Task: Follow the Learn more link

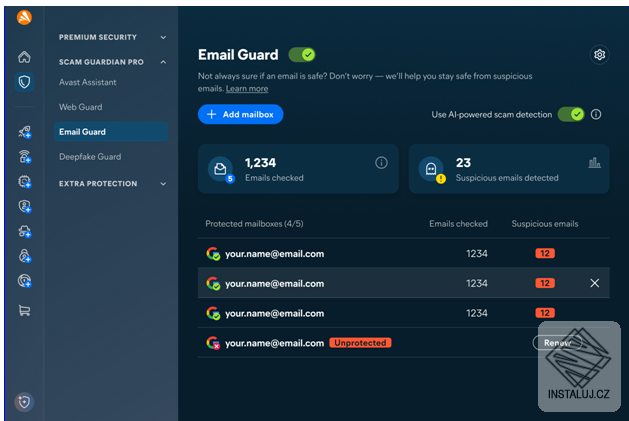Action: coord(247,89)
